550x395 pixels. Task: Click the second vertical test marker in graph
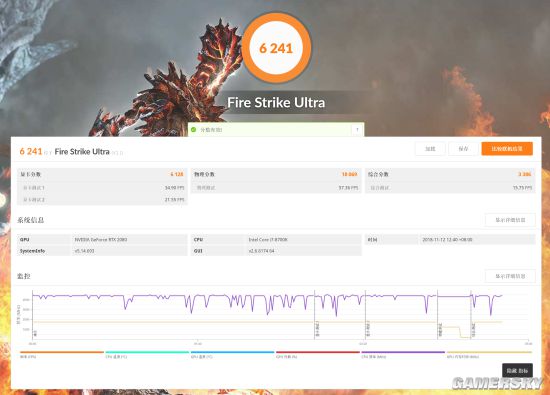(x=365, y=315)
